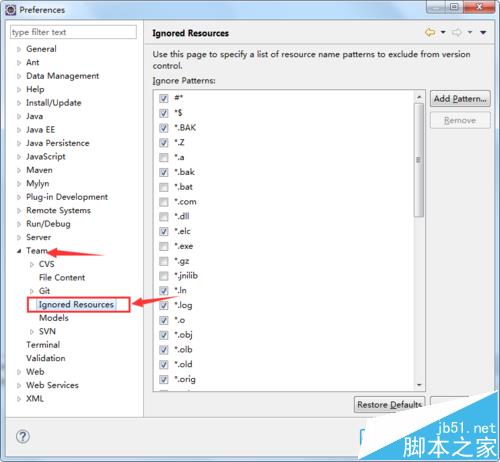This screenshot has width=500, height=462.
Task: Select Terminal preferences item
Action: click(x=43, y=345)
